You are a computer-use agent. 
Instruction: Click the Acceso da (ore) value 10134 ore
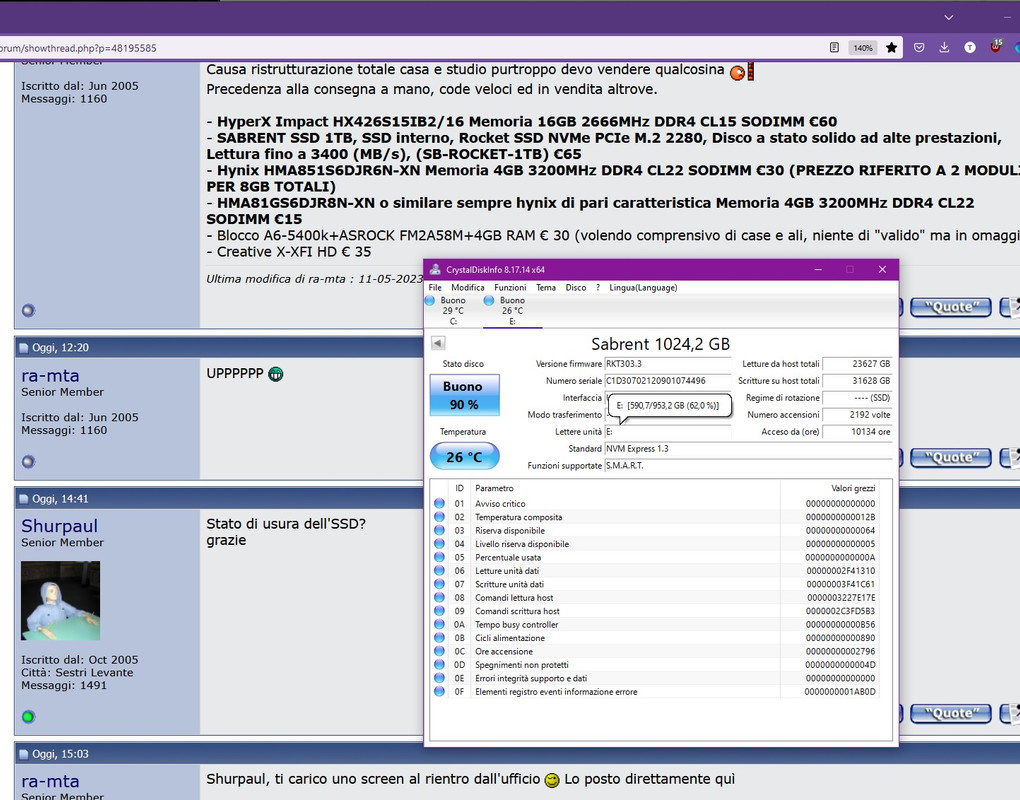click(857, 432)
